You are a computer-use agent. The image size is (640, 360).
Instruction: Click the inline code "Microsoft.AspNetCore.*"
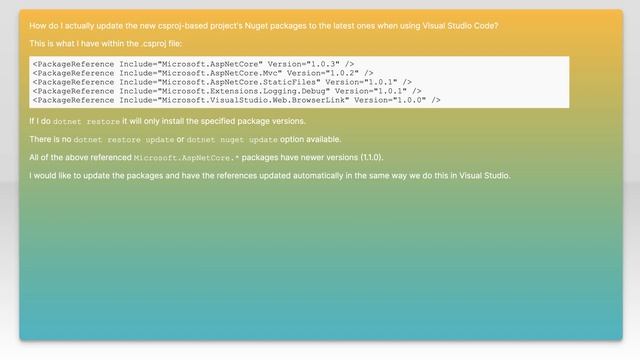187,158
